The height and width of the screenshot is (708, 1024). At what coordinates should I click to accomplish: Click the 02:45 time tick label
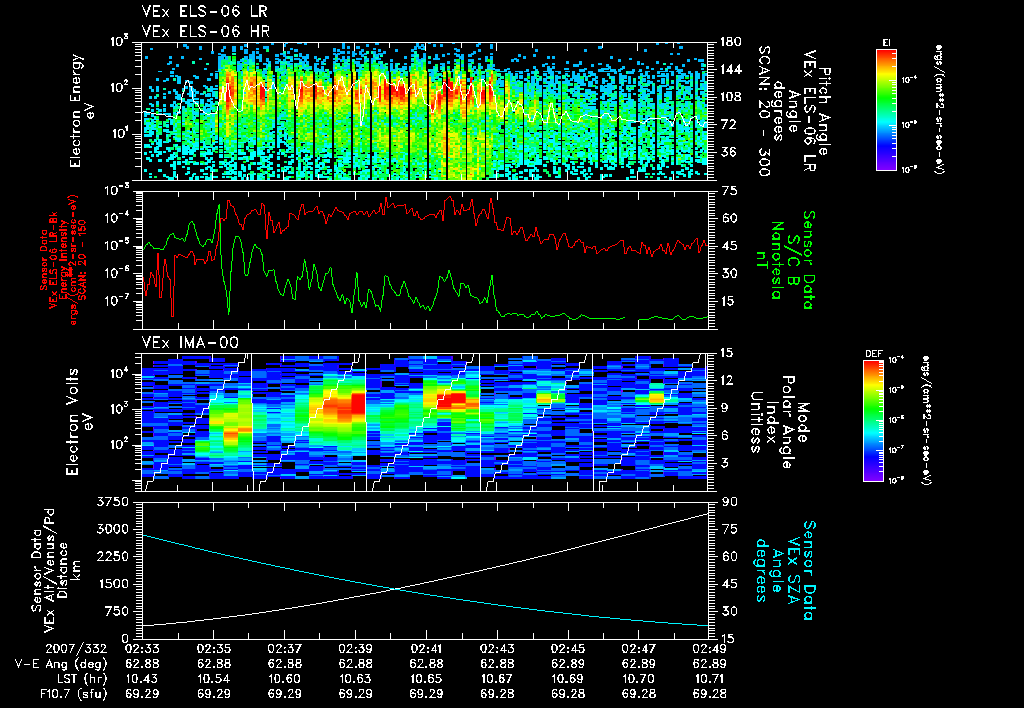(568, 650)
